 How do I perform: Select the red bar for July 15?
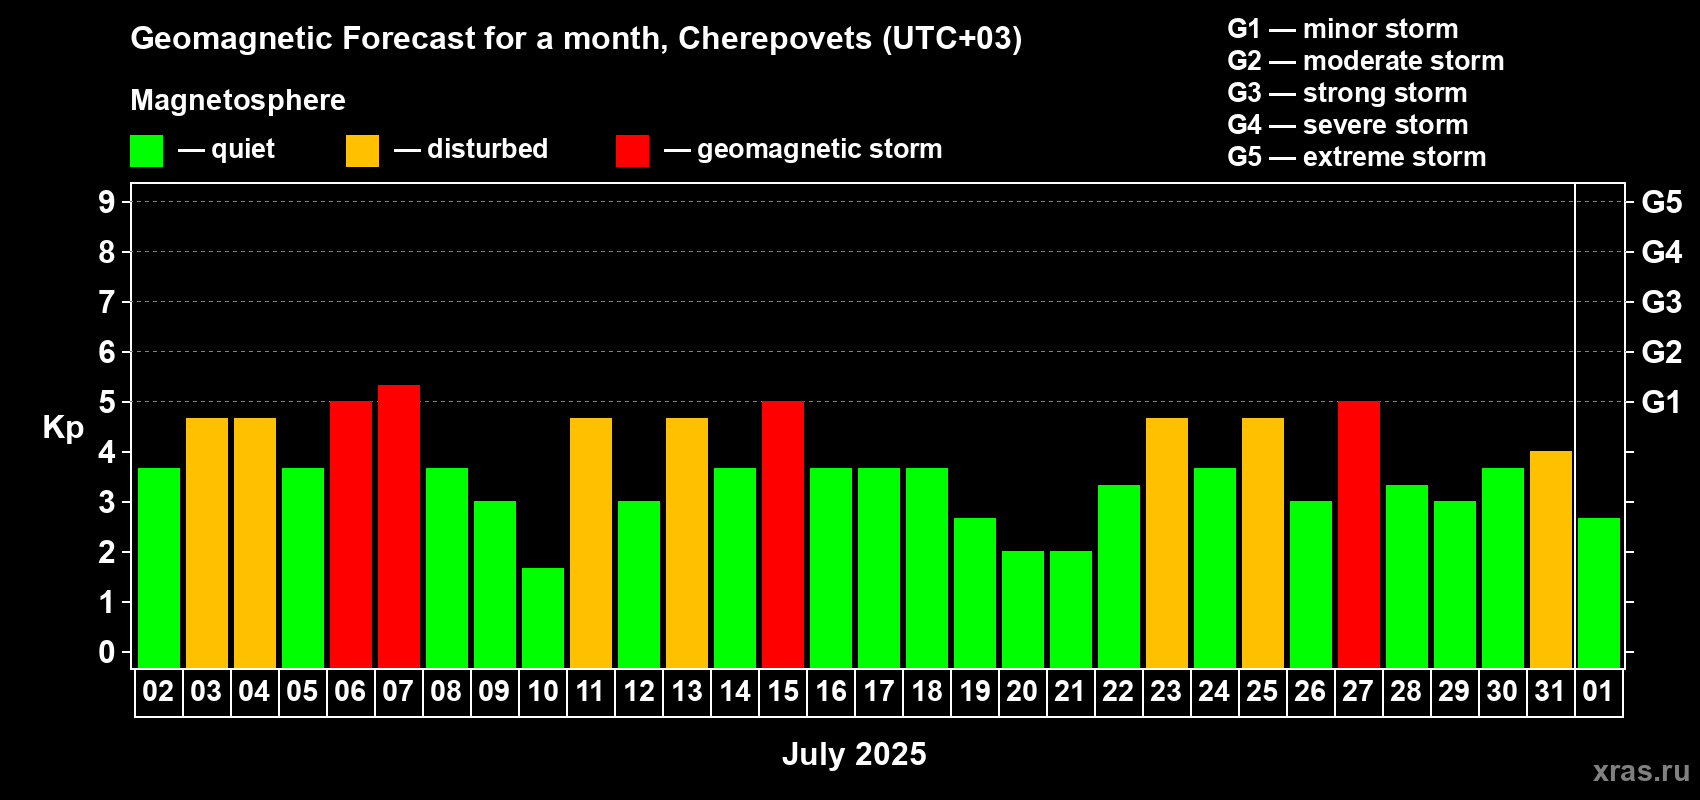[x=783, y=535]
